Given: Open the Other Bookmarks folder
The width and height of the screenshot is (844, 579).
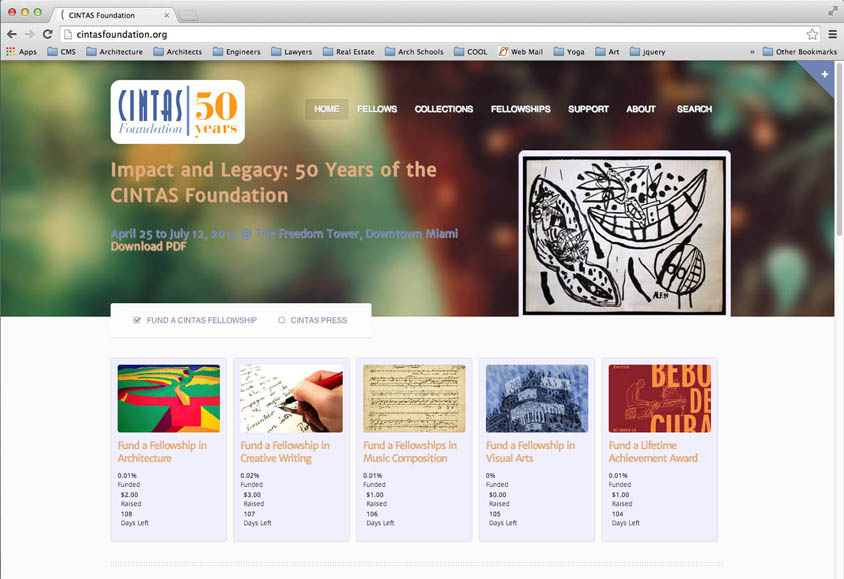Looking at the screenshot, I should click(800, 52).
